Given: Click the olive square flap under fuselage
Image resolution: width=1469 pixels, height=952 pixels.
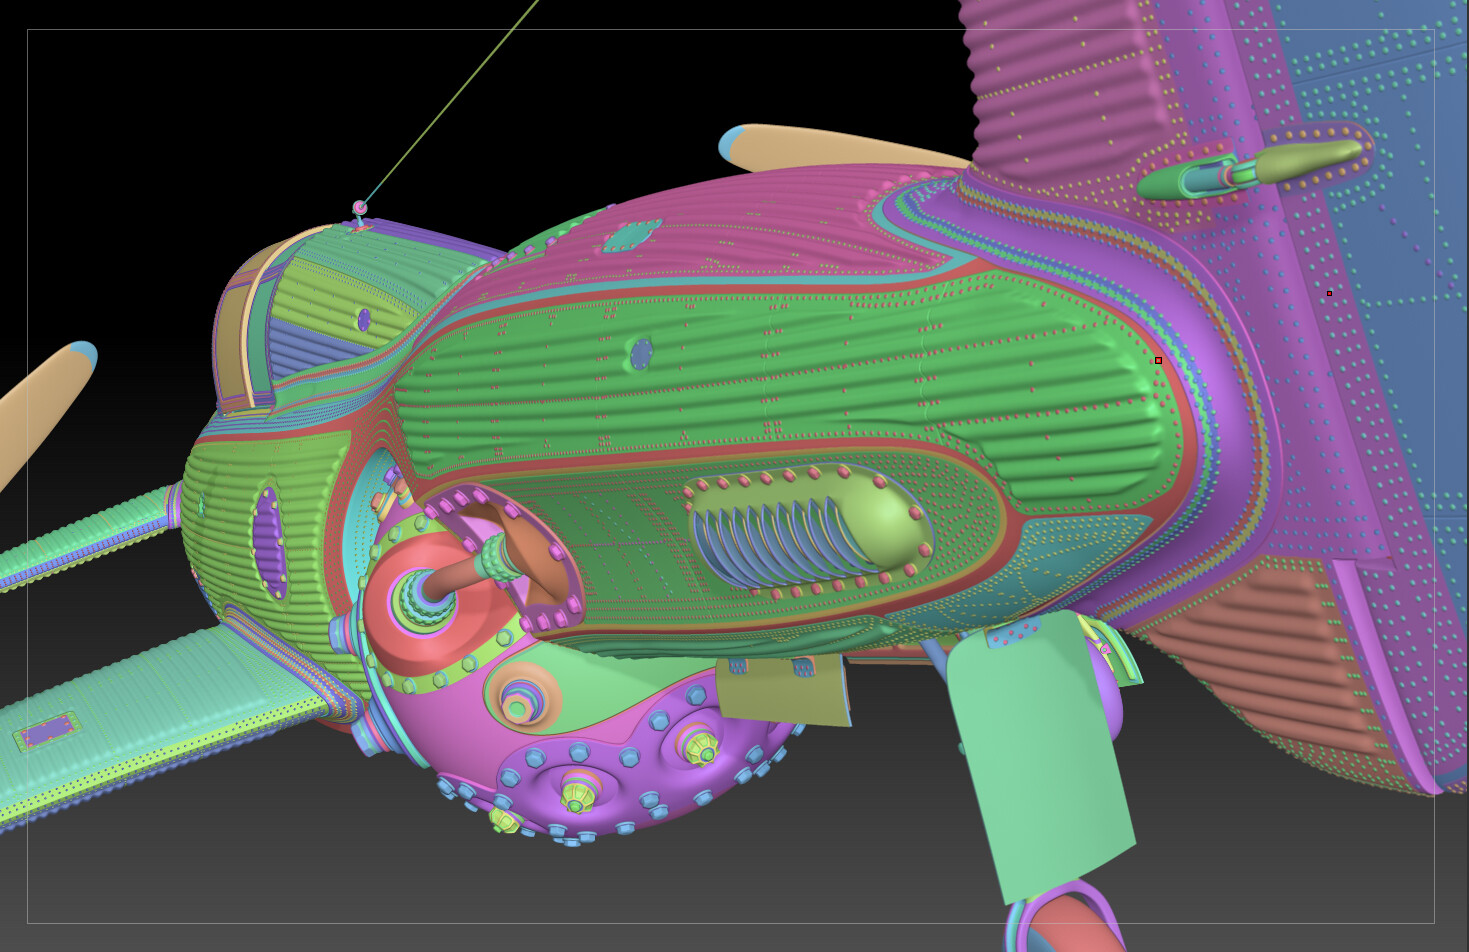Looking at the screenshot, I should (783, 690).
